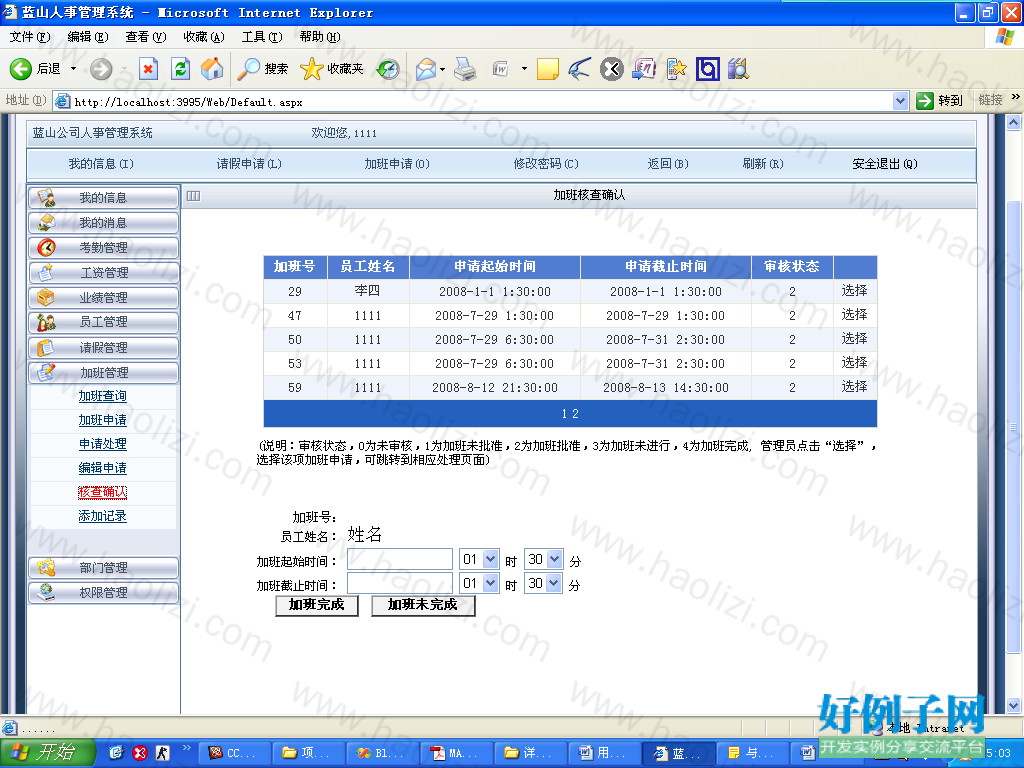
Task: Open the 考勤管理 sidebar section
Action: 103,248
